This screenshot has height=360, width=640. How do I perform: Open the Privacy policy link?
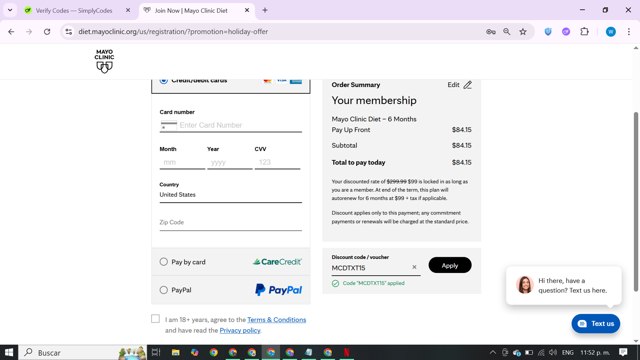coord(240,330)
